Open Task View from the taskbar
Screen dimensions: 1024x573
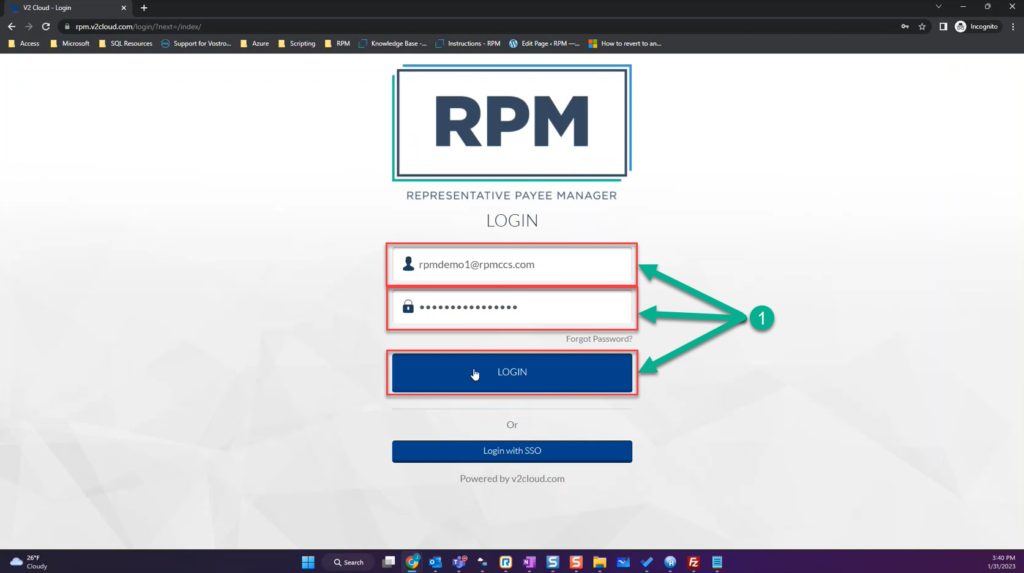point(389,562)
